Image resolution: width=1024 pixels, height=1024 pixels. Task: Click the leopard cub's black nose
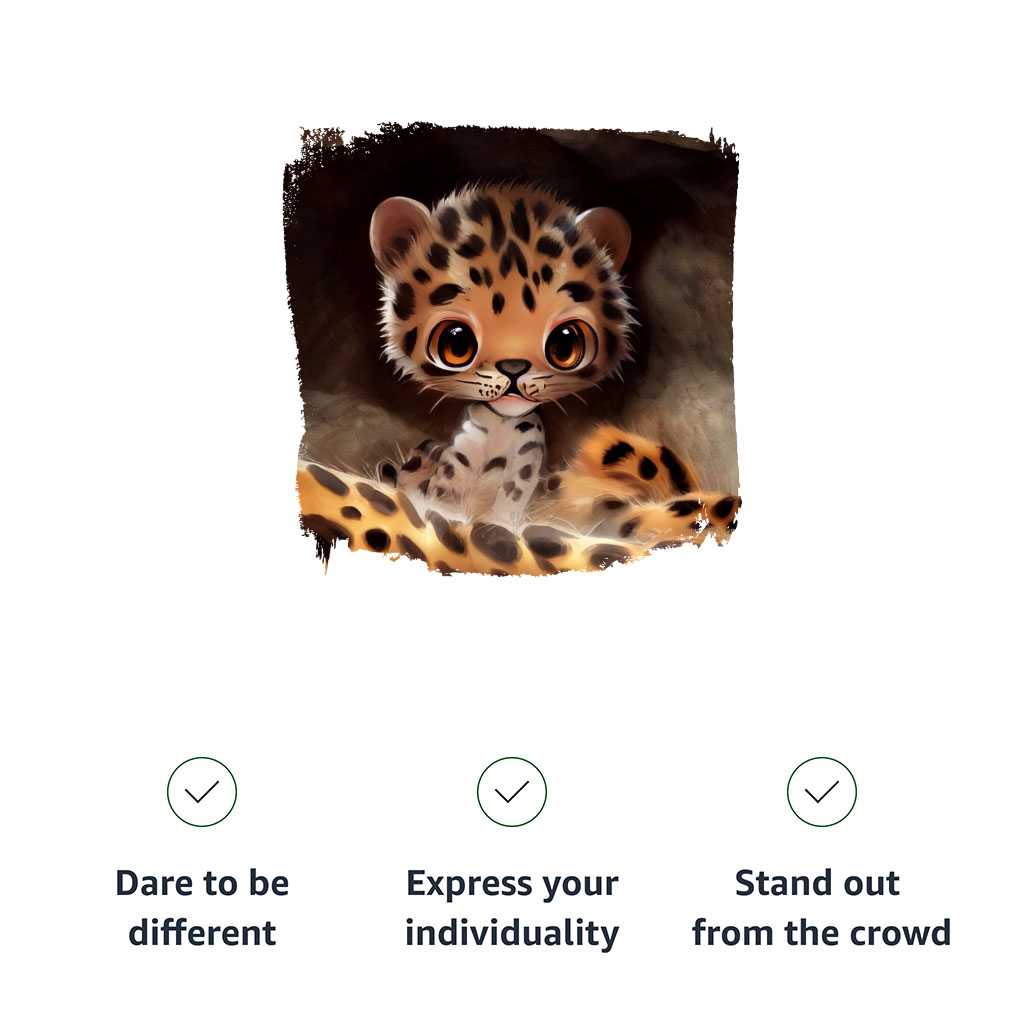(514, 369)
